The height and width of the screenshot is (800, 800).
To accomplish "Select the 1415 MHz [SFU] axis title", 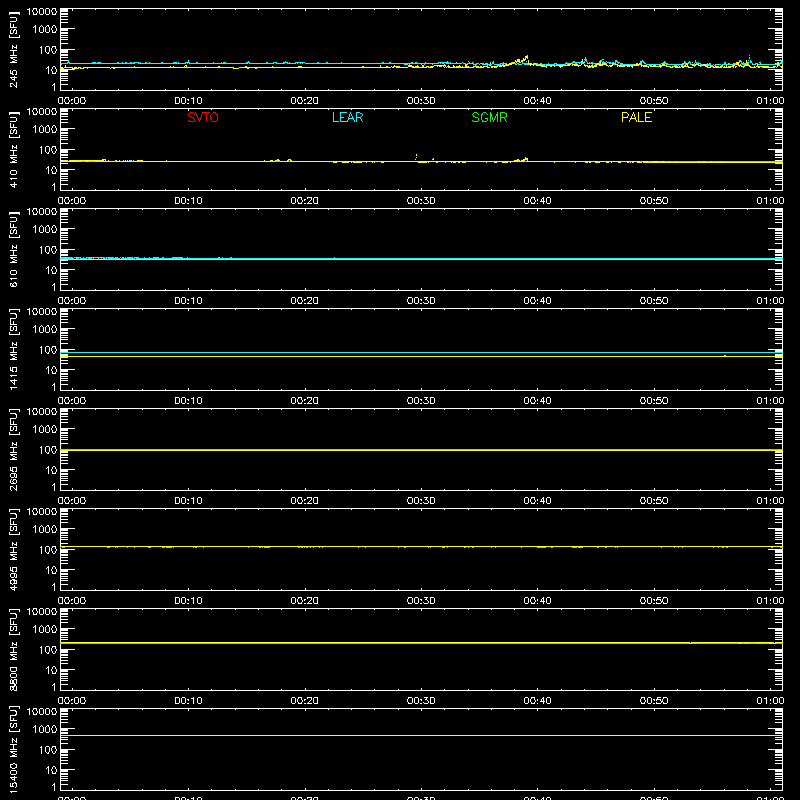I will tap(13, 349).
